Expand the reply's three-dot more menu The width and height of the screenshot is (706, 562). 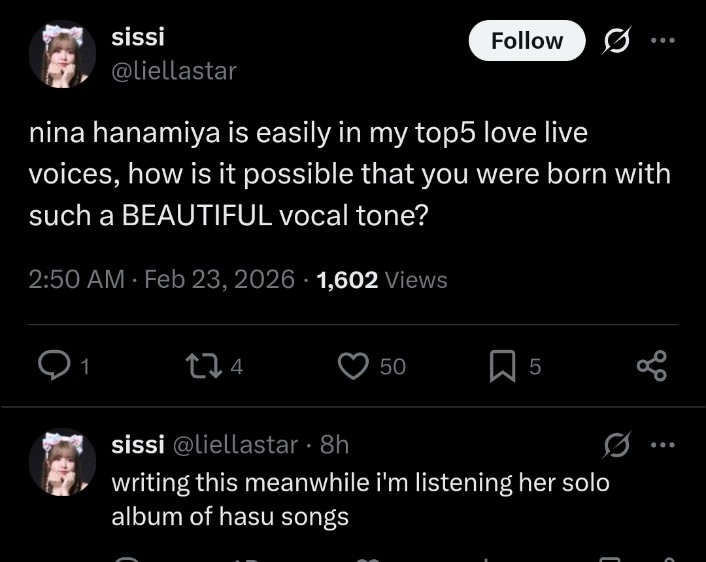[662, 445]
